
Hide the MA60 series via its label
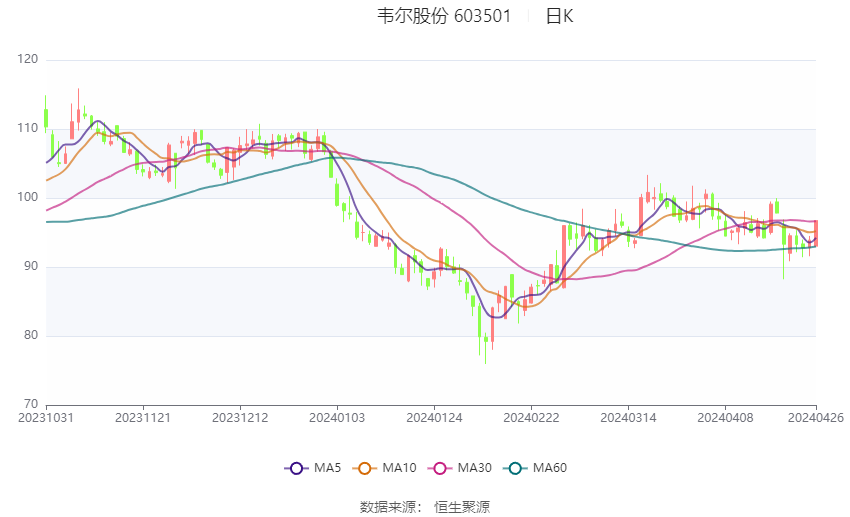click(551, 467)
